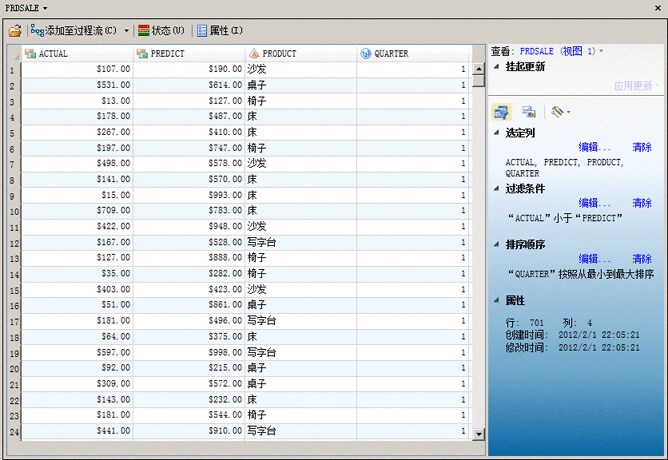Click cell $441.00 in ACTUAL column

78,431
